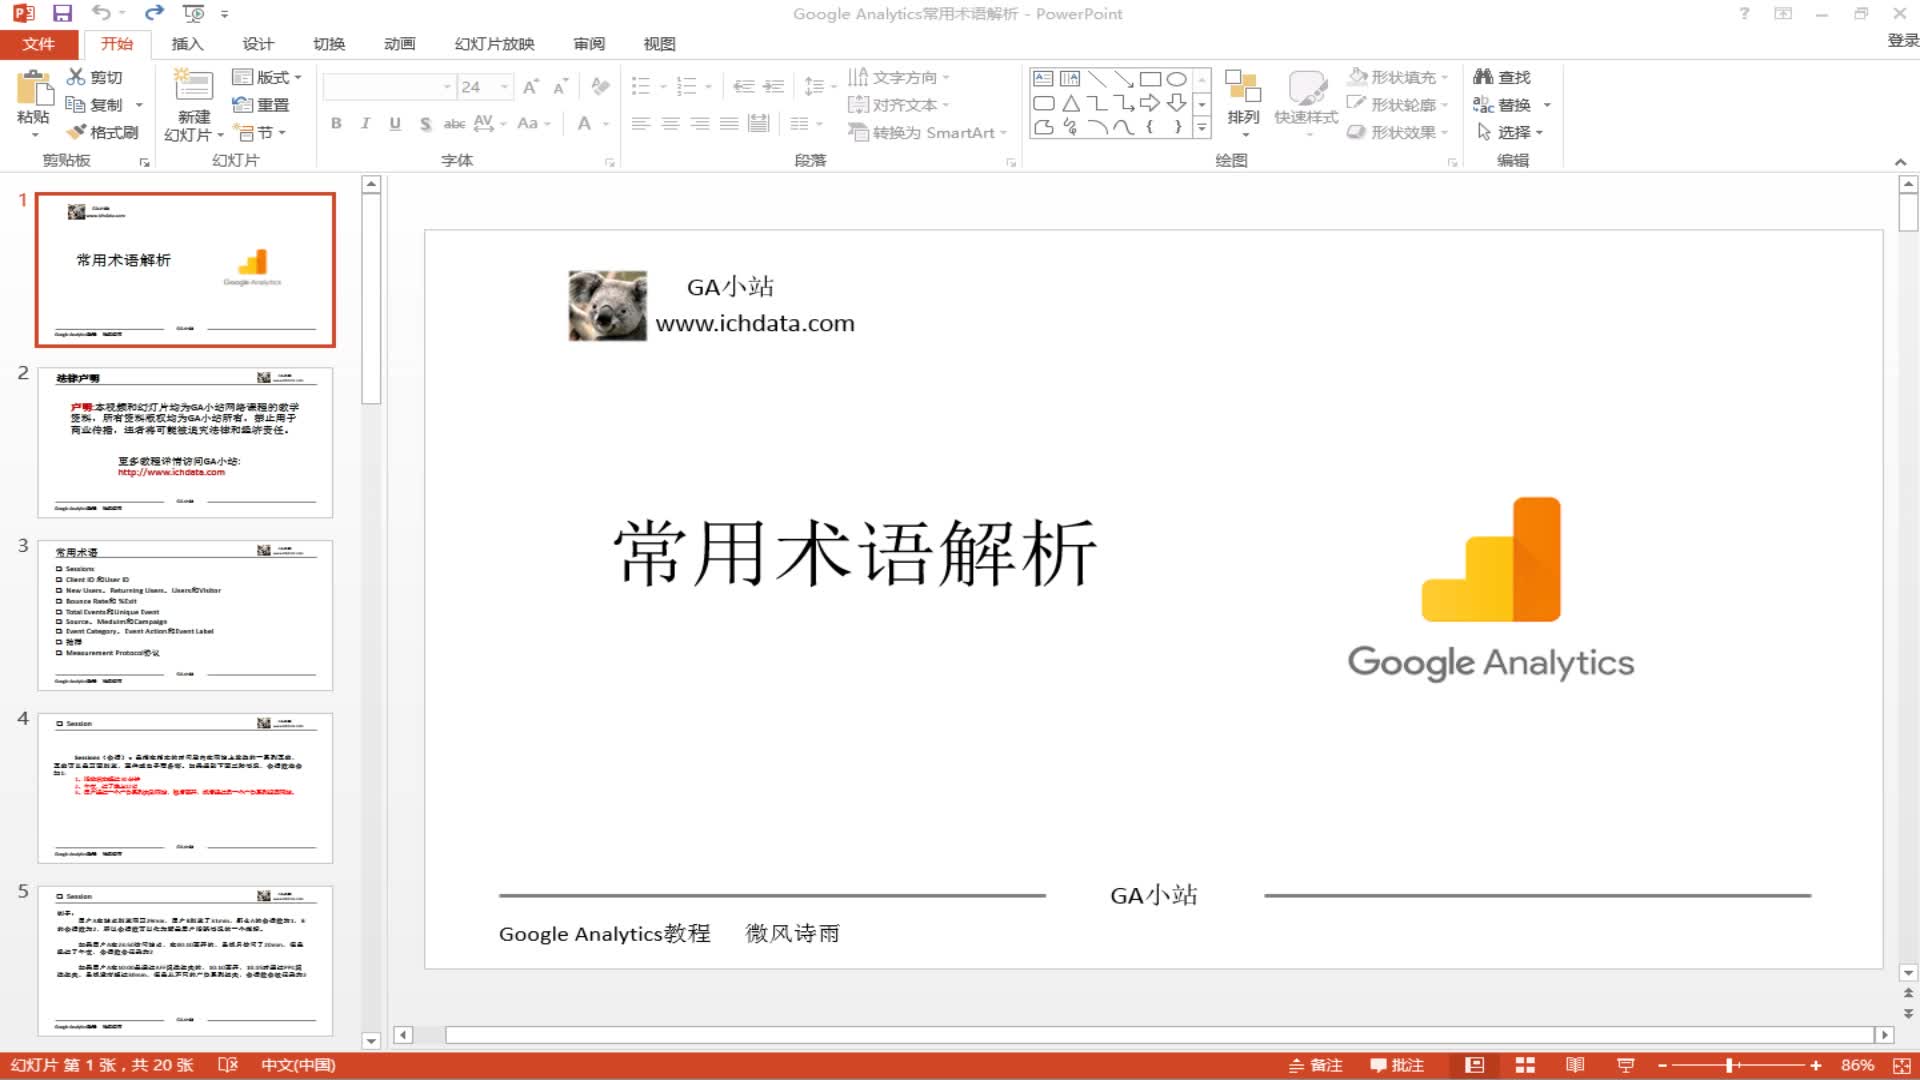The image size is (1920, 1080).
Task: Click the bullets list icon
Action: click(x=641, y=87)
